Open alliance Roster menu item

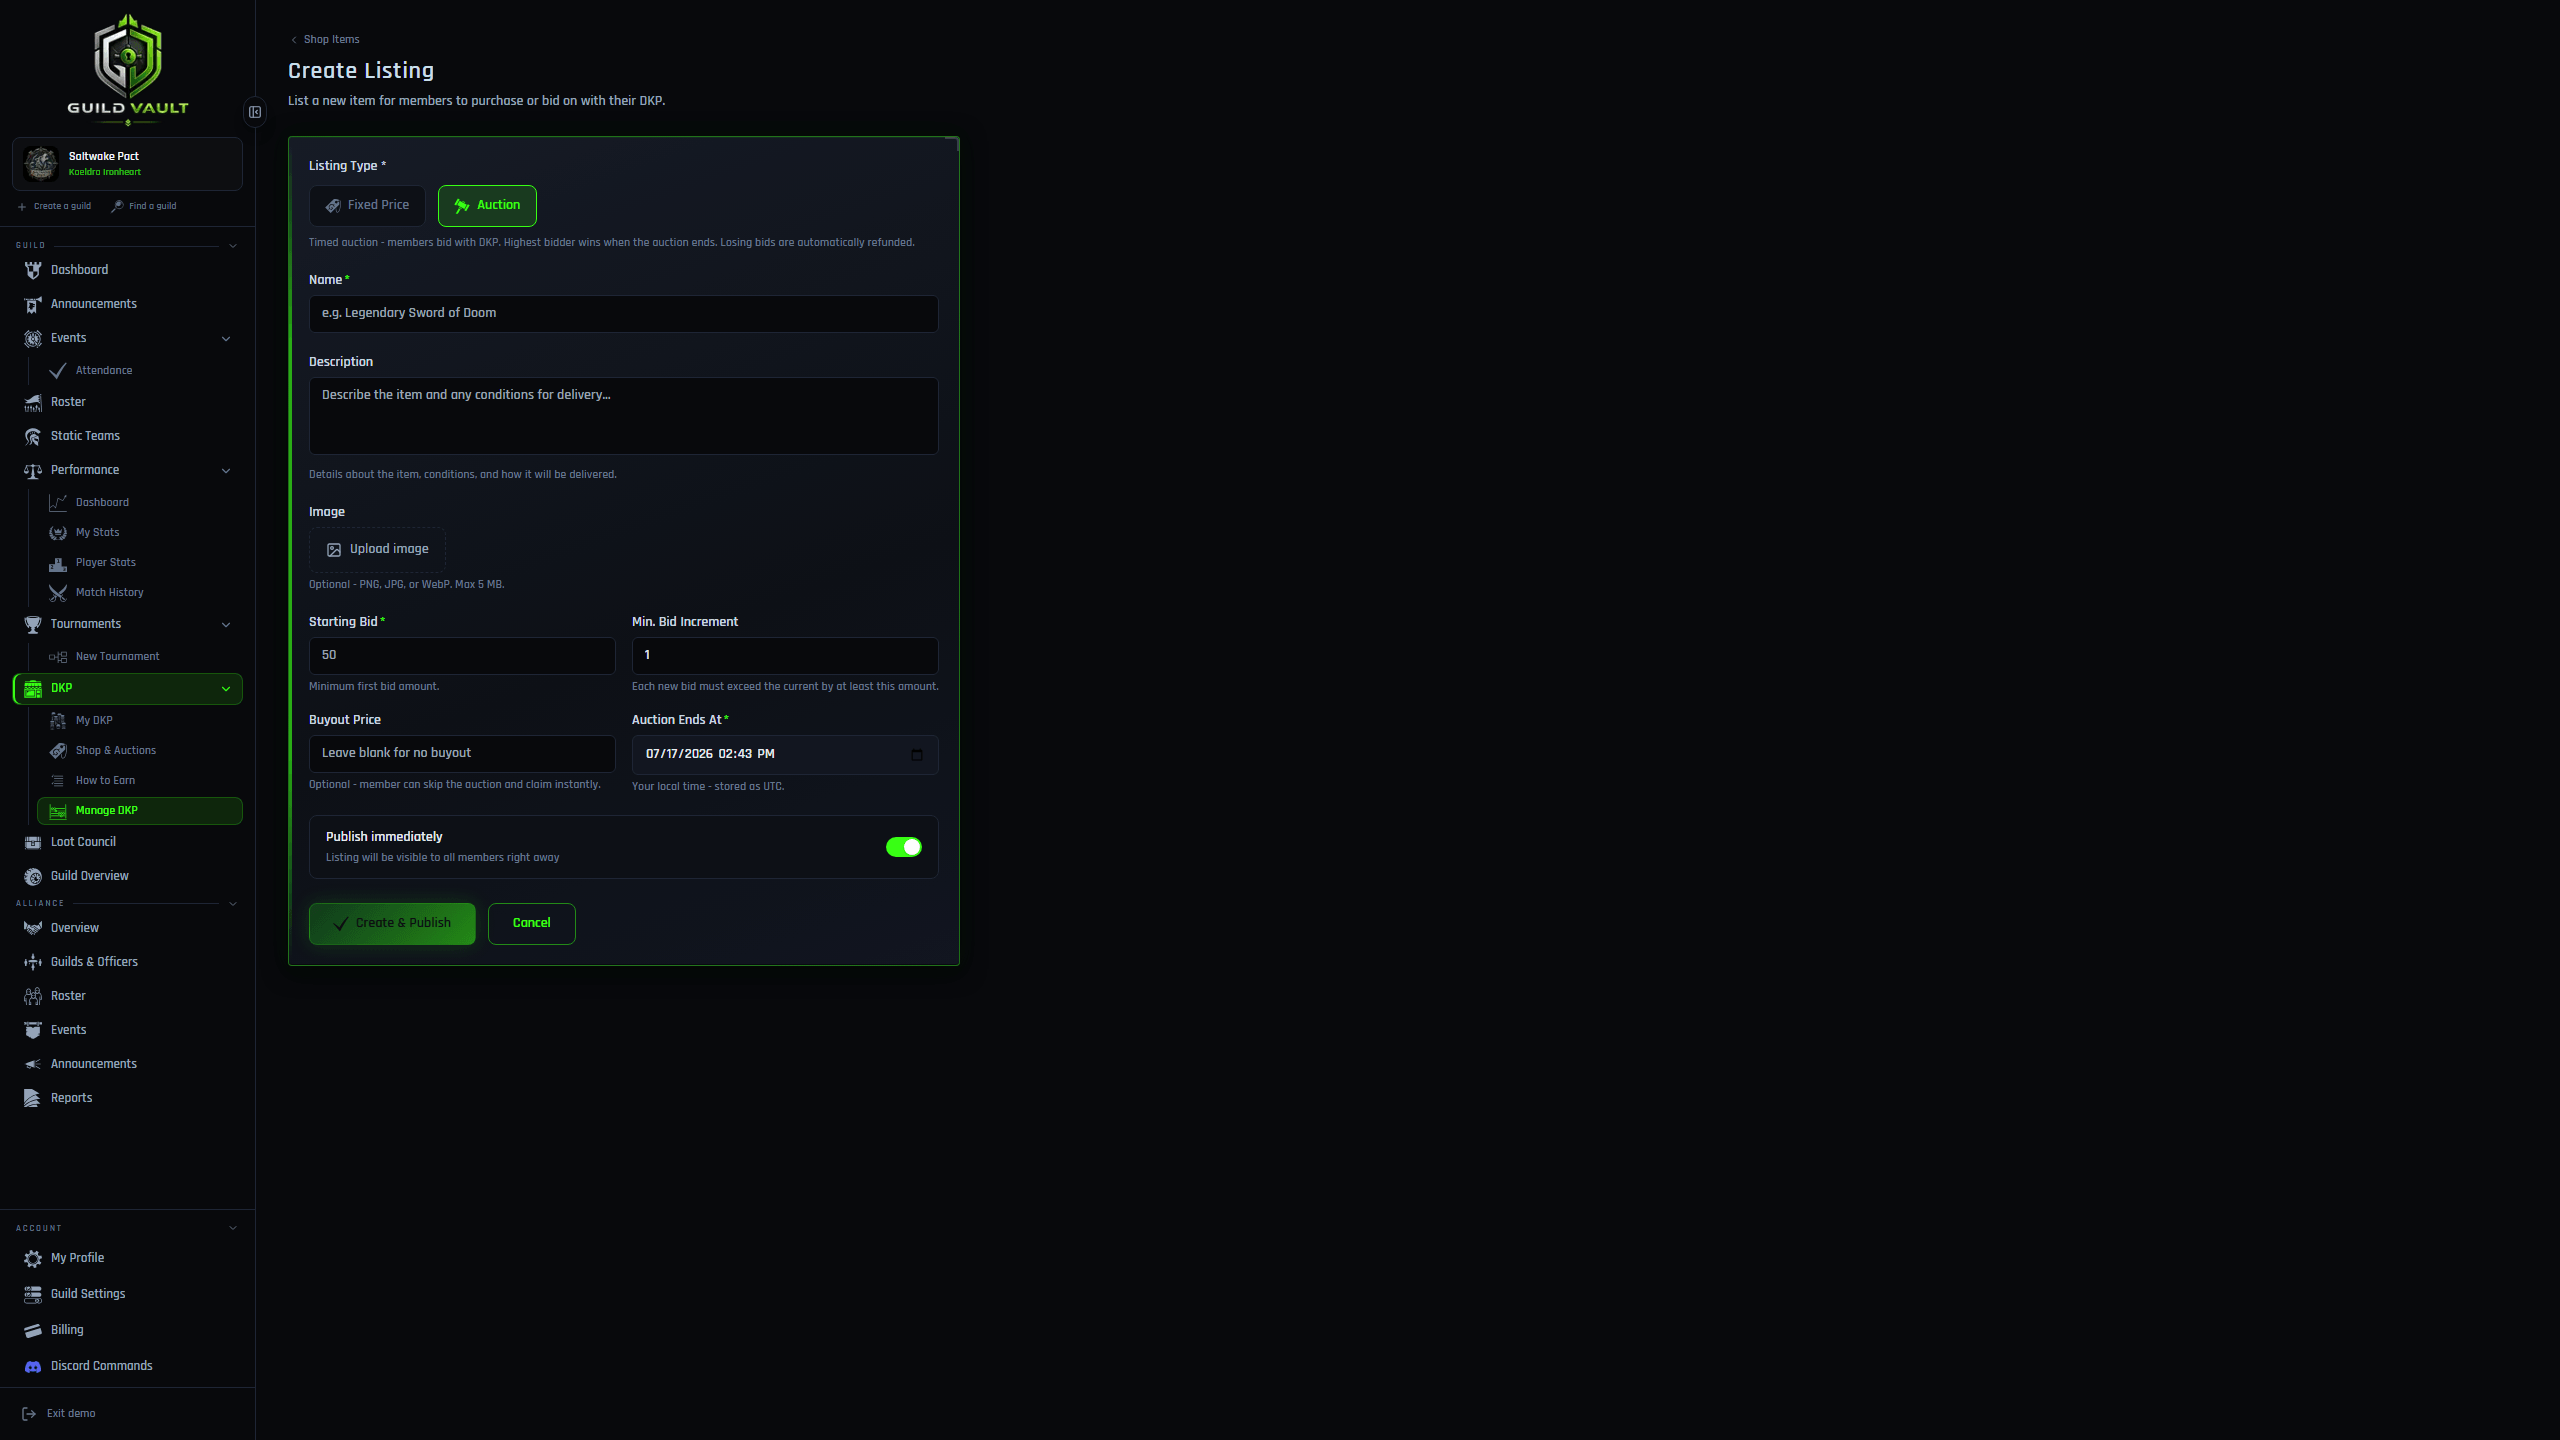(x=128, y=996)
